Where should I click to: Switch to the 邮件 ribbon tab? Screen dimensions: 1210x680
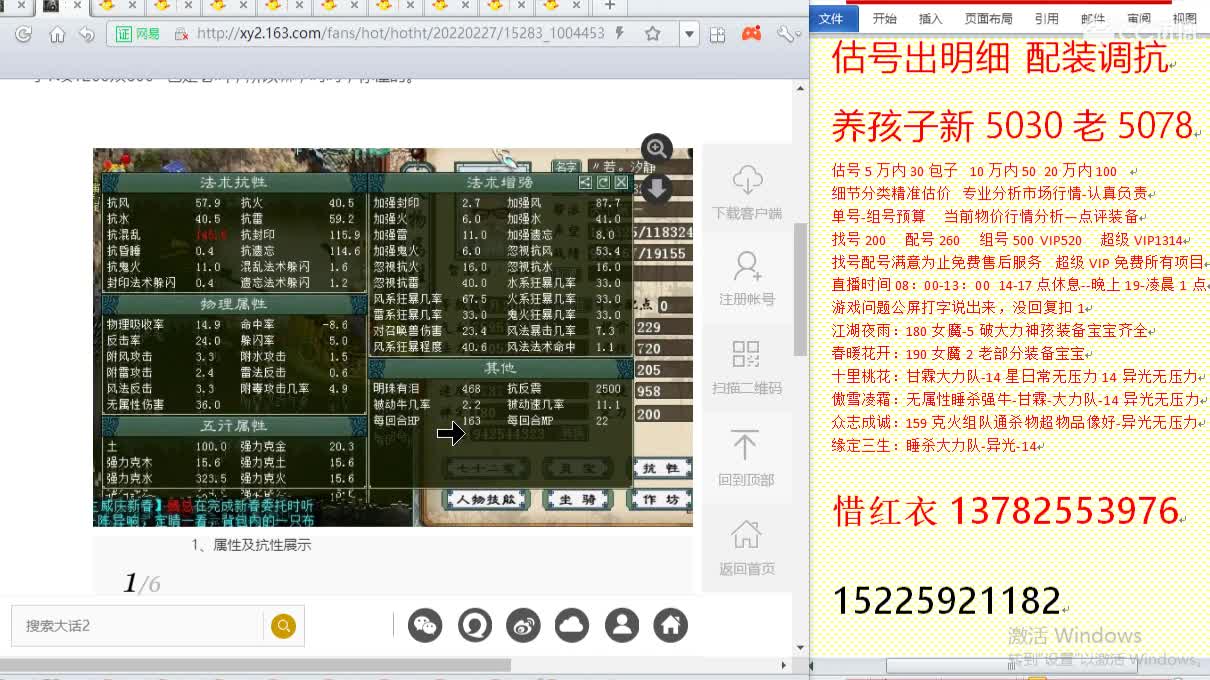pyautogui.click(x=1093, y=18)
